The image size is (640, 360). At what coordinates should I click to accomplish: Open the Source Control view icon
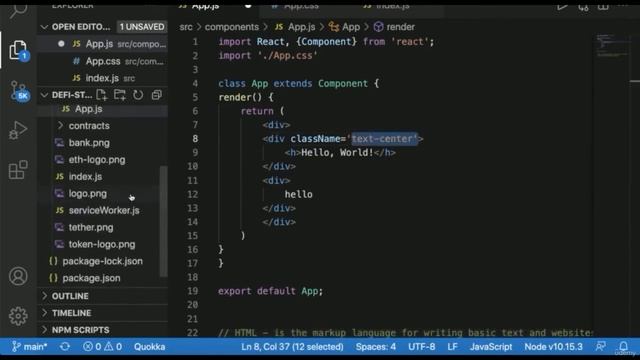coord(19,91)
